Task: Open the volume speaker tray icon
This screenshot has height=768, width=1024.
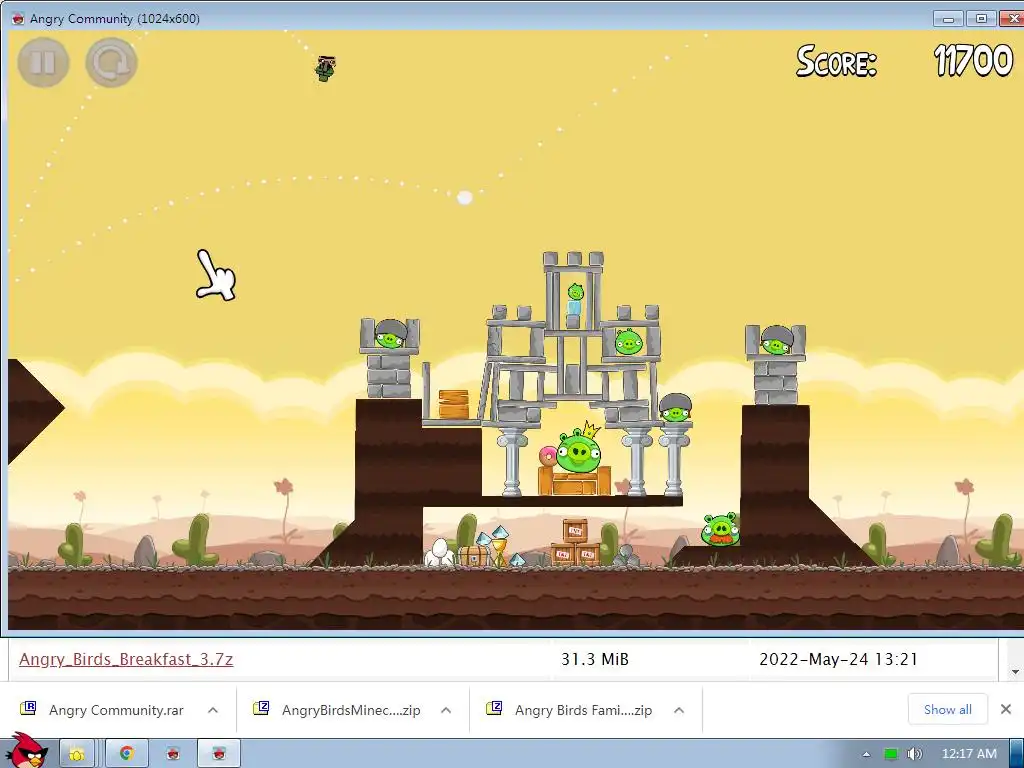Action: tap(915, 754)
